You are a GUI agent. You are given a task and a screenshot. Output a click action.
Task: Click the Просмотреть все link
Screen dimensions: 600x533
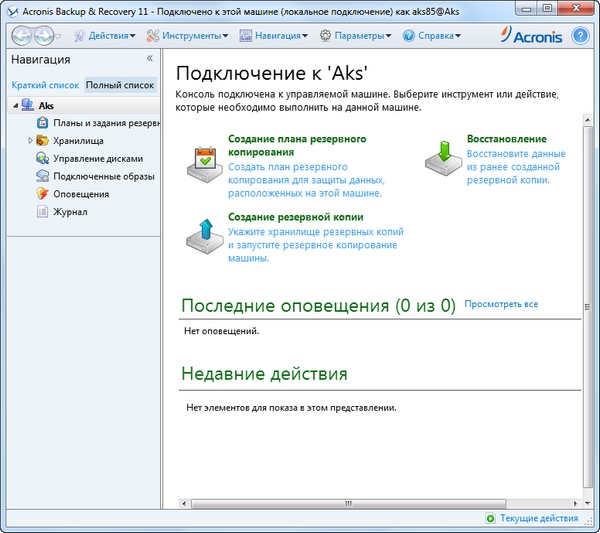(x=501, y=303)
